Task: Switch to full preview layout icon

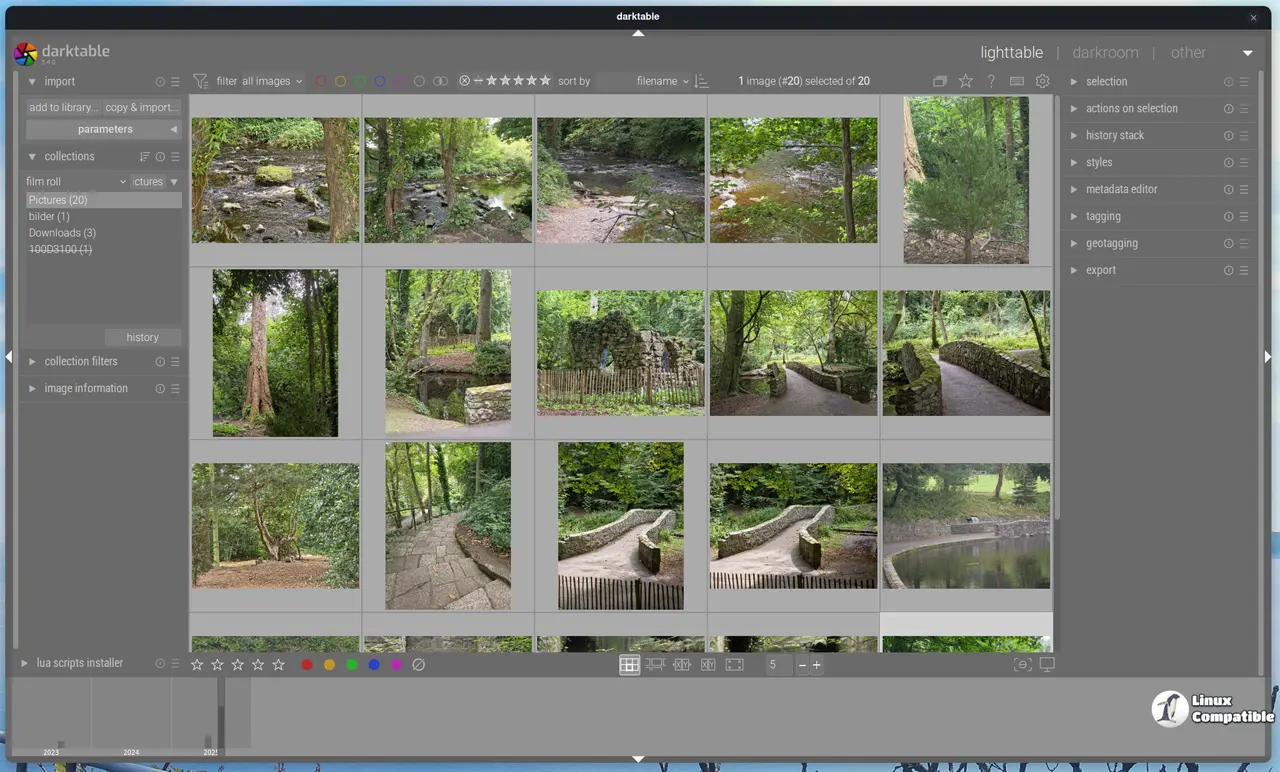Action: [734, 665]
